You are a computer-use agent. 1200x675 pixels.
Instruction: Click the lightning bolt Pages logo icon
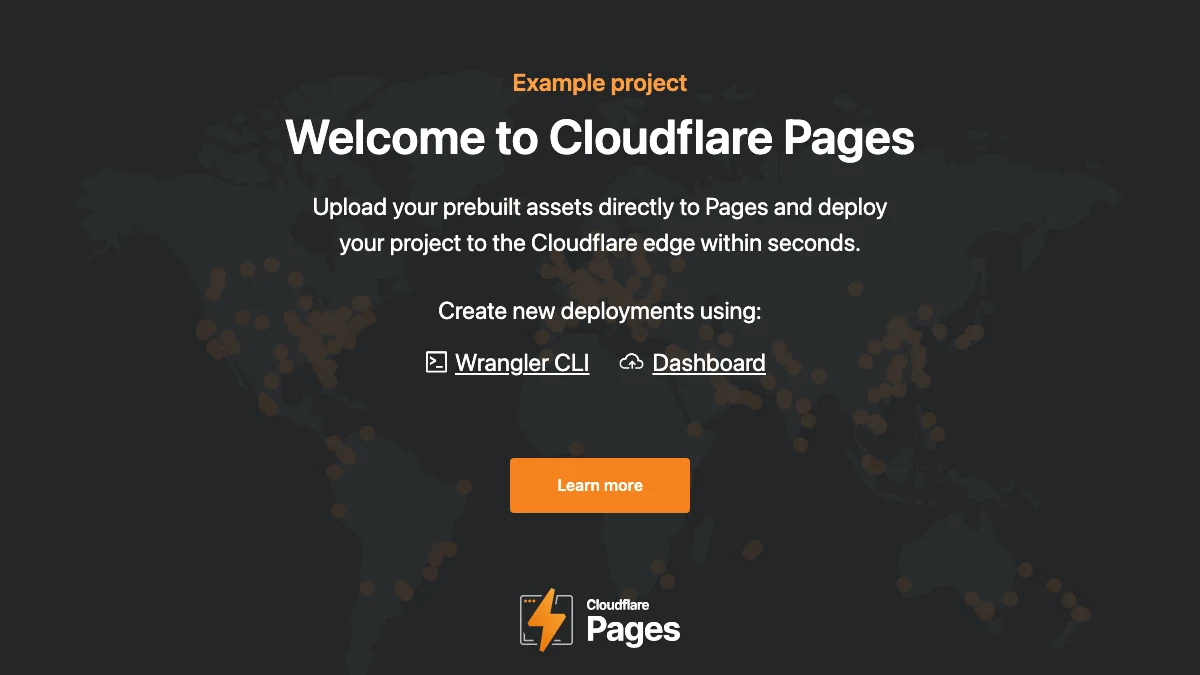coord(546,619)
